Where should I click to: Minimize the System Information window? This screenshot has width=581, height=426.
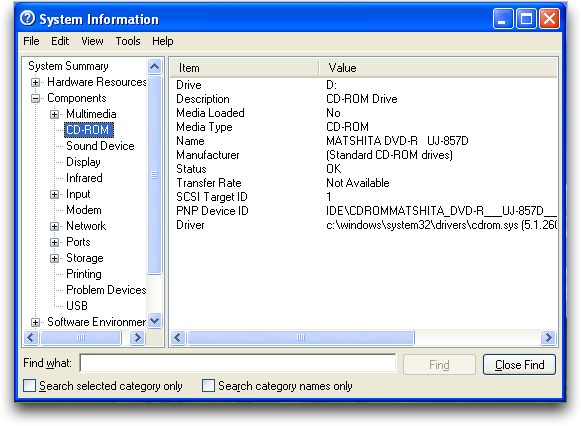[503, 19]
